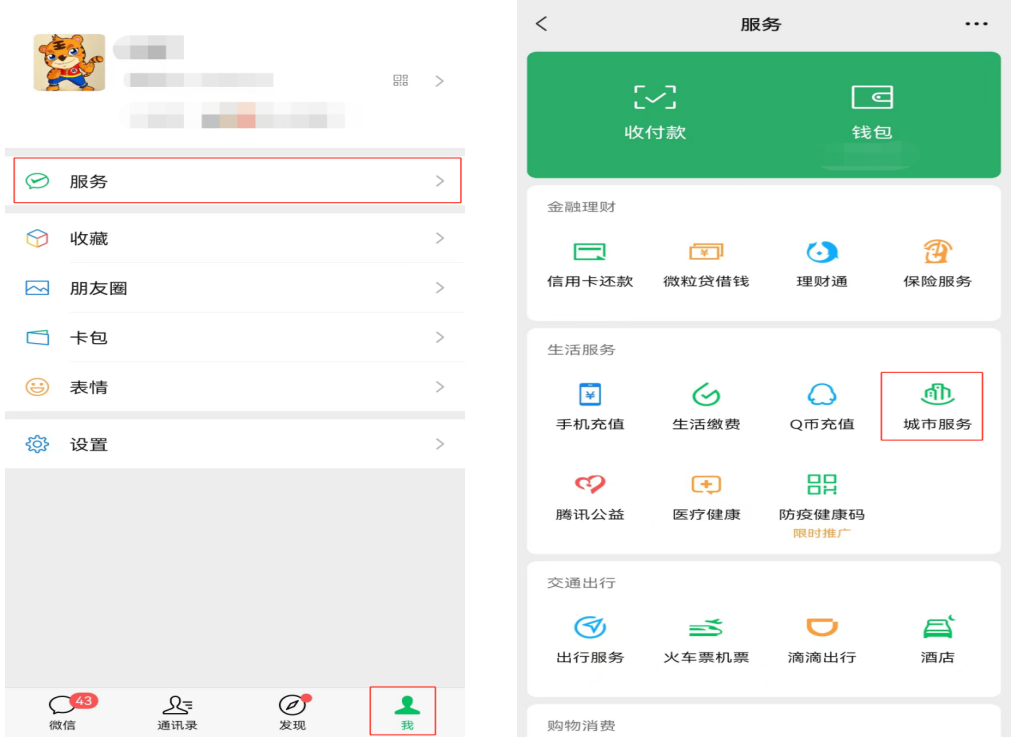Open 手机充值 phone top-up icon
This screenshot has width=1015, height=747.
[589, 394]
